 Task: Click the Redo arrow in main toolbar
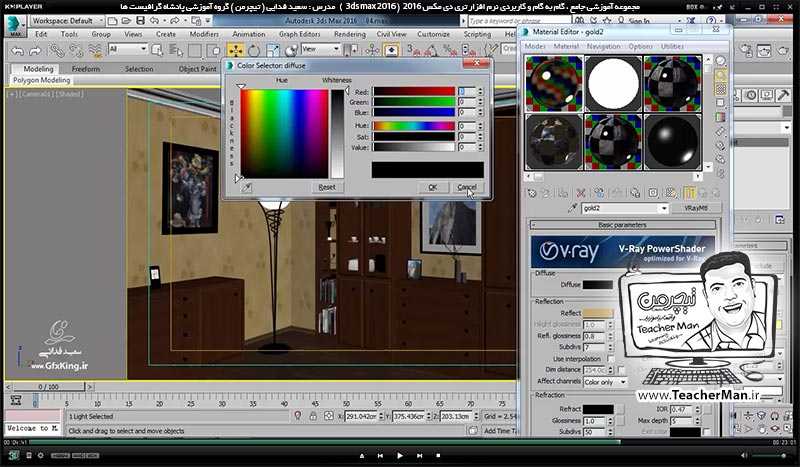click(36, 51)
